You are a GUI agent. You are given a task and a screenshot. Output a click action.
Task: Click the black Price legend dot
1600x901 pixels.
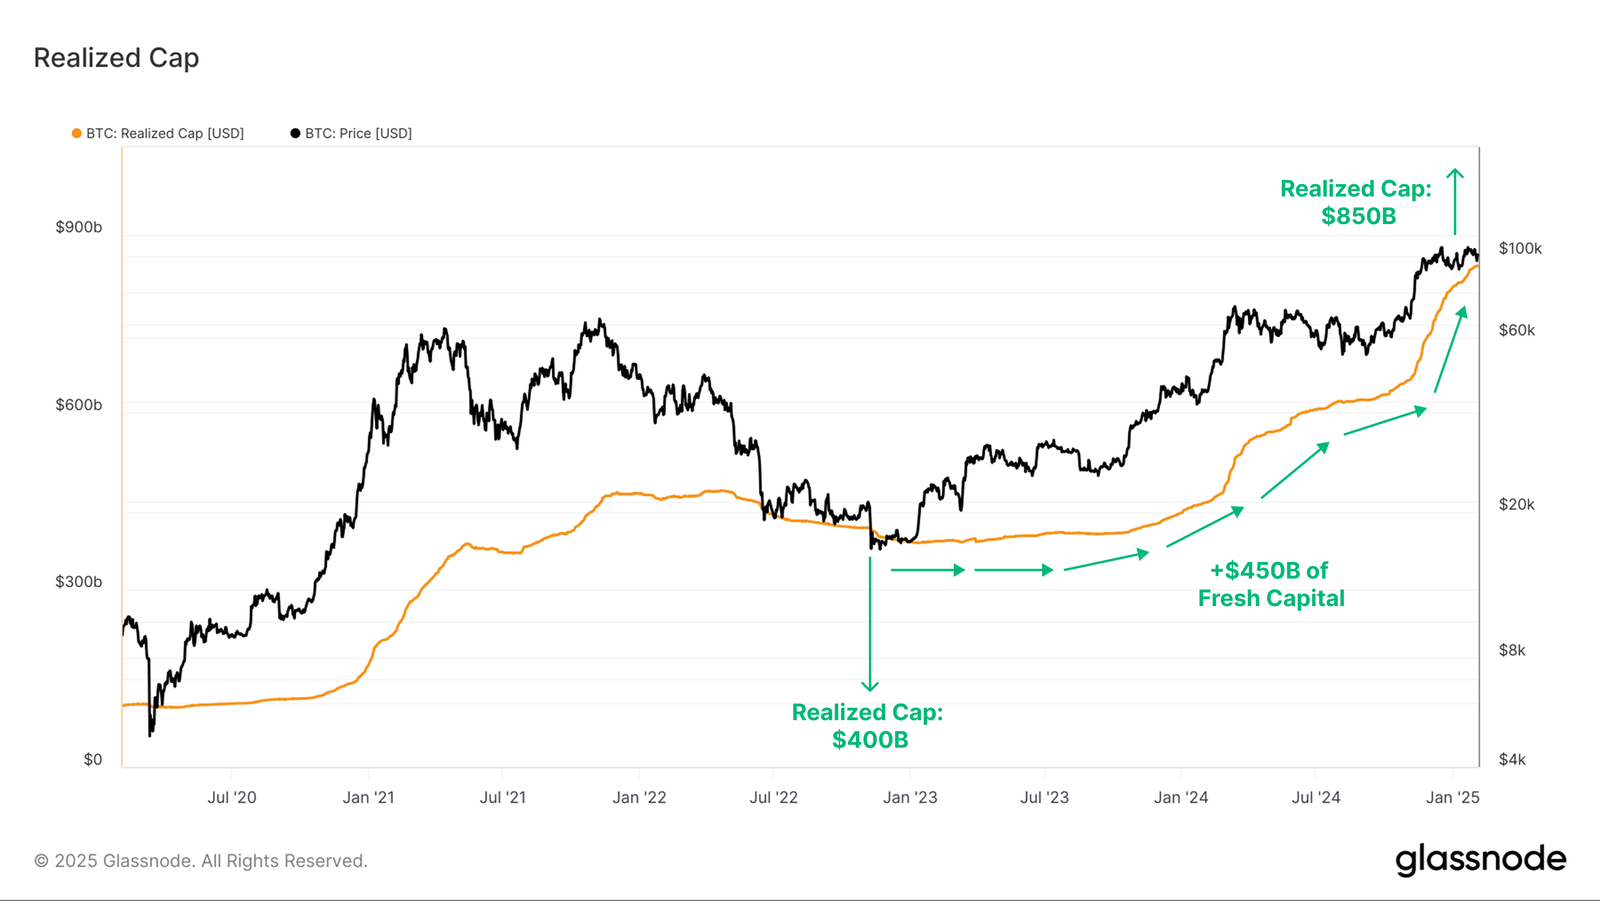point(295,133)
